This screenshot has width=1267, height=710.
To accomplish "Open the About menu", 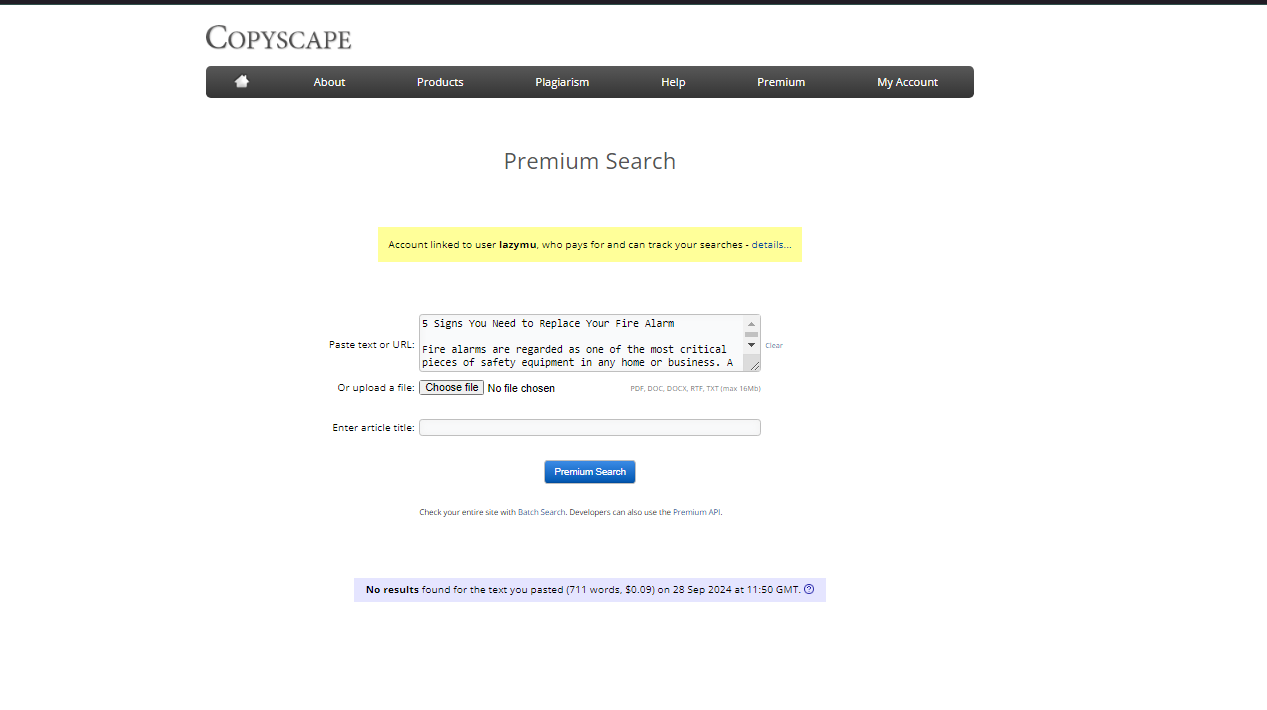I will coord(329,82).
